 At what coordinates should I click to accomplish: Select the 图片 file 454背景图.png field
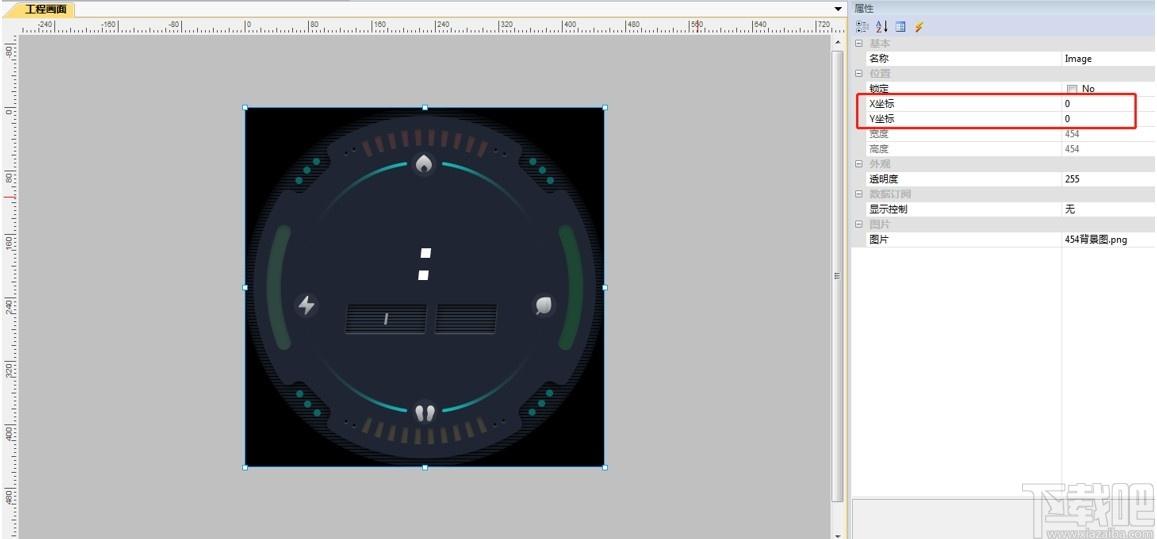point(1108,240)
